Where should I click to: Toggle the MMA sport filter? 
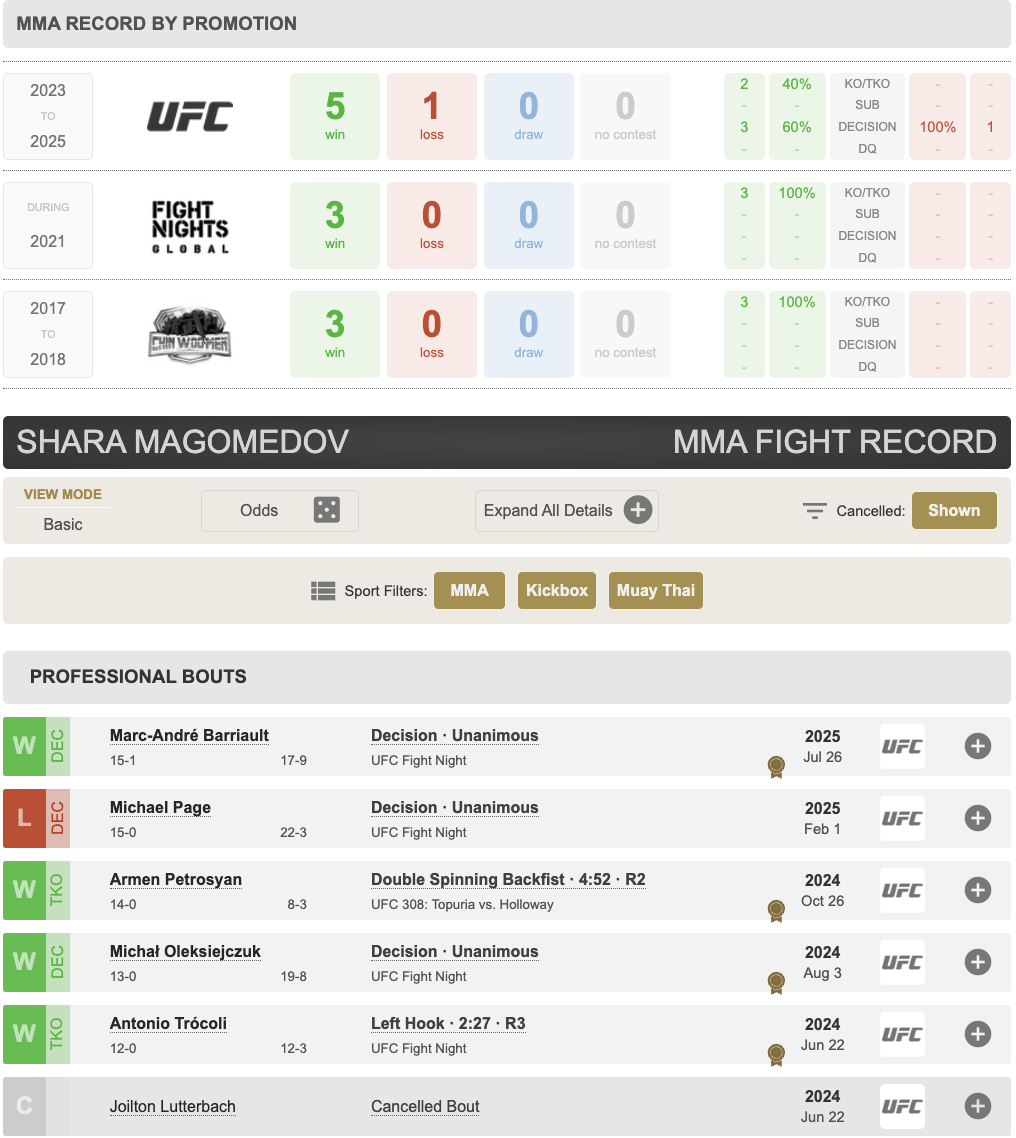point(470,590)
